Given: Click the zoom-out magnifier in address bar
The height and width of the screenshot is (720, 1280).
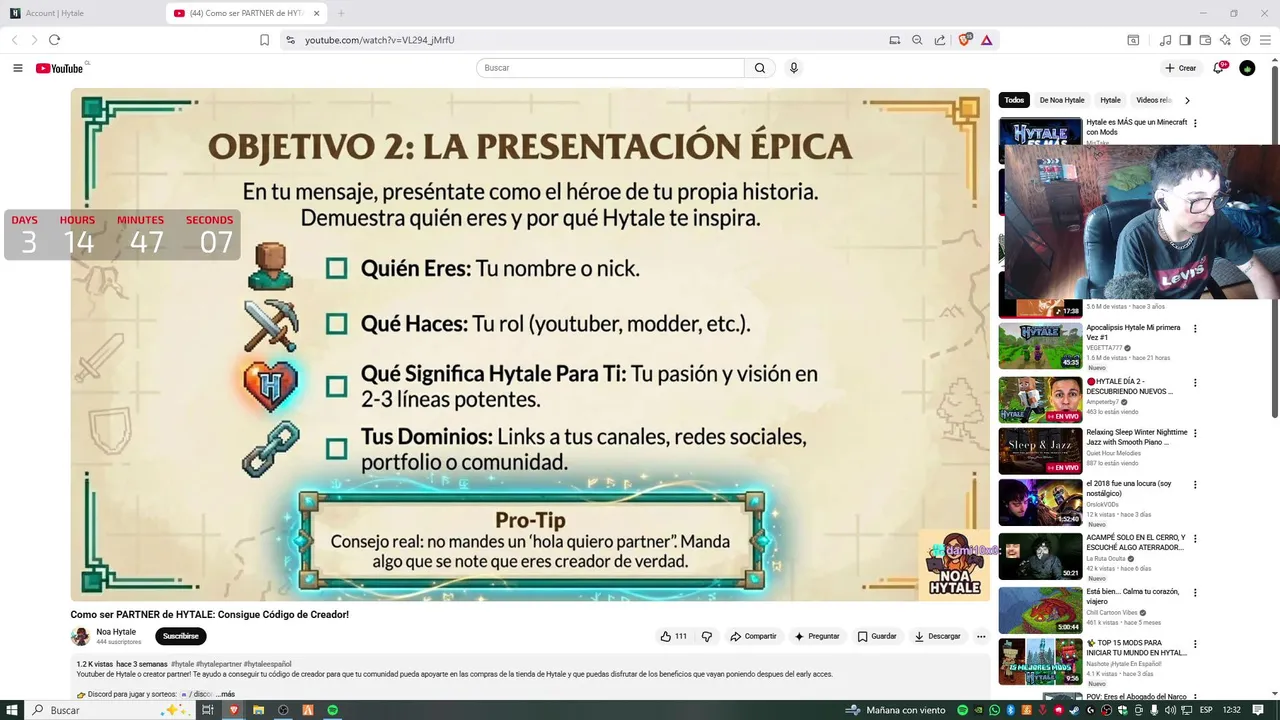Looking at the screenshot, I should click(917, 40).
